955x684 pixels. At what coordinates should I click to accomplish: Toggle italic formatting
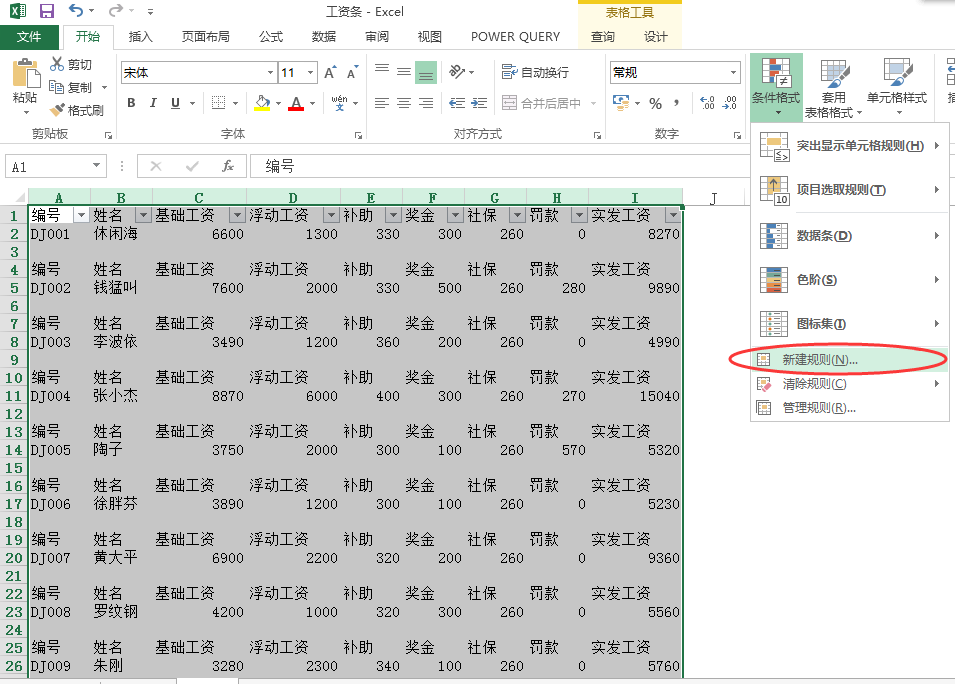tap(153, 103)
